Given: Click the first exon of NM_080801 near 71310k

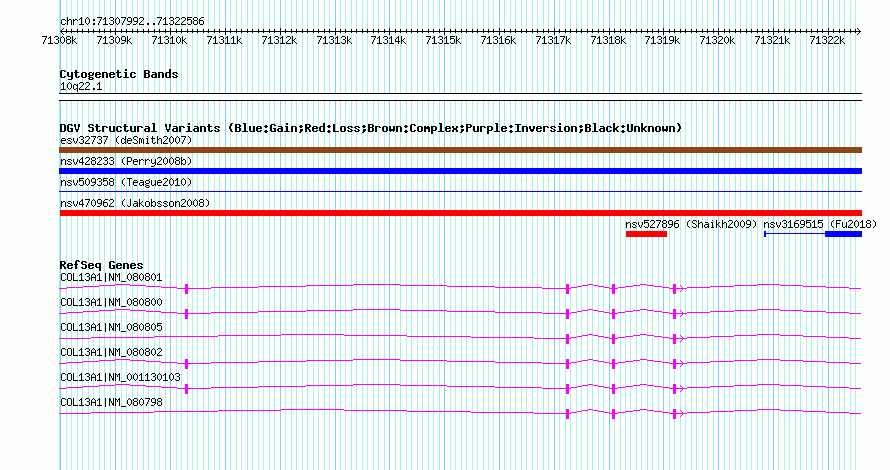Looking at the screenshot, I should pyautogui.click(x=187, y=289).
